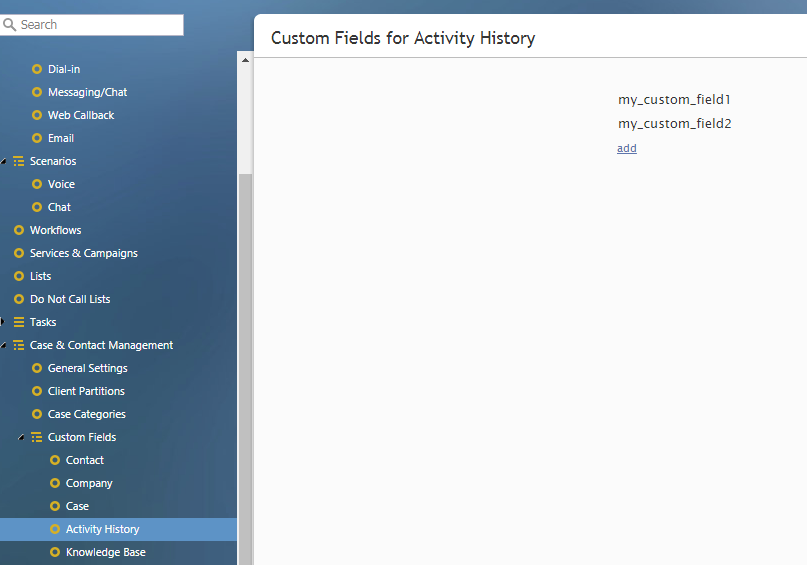Collapse Case & Contact Management section
The image size is (807, 565).
click(3, 345)
